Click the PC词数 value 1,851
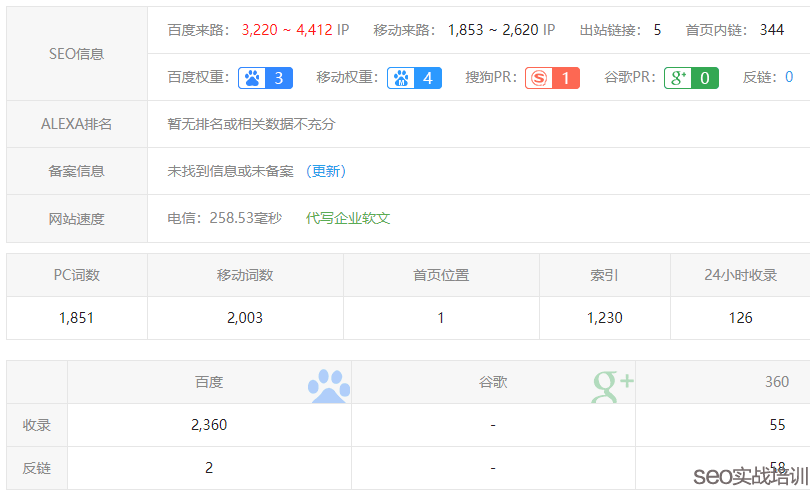 76,318
